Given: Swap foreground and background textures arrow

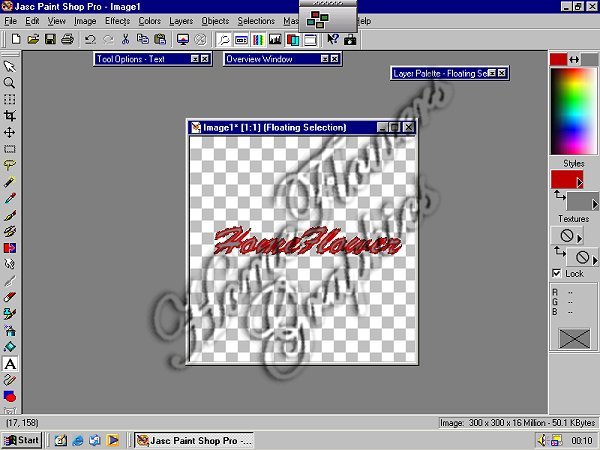Looking at the screenshot, I should (559, 251).
